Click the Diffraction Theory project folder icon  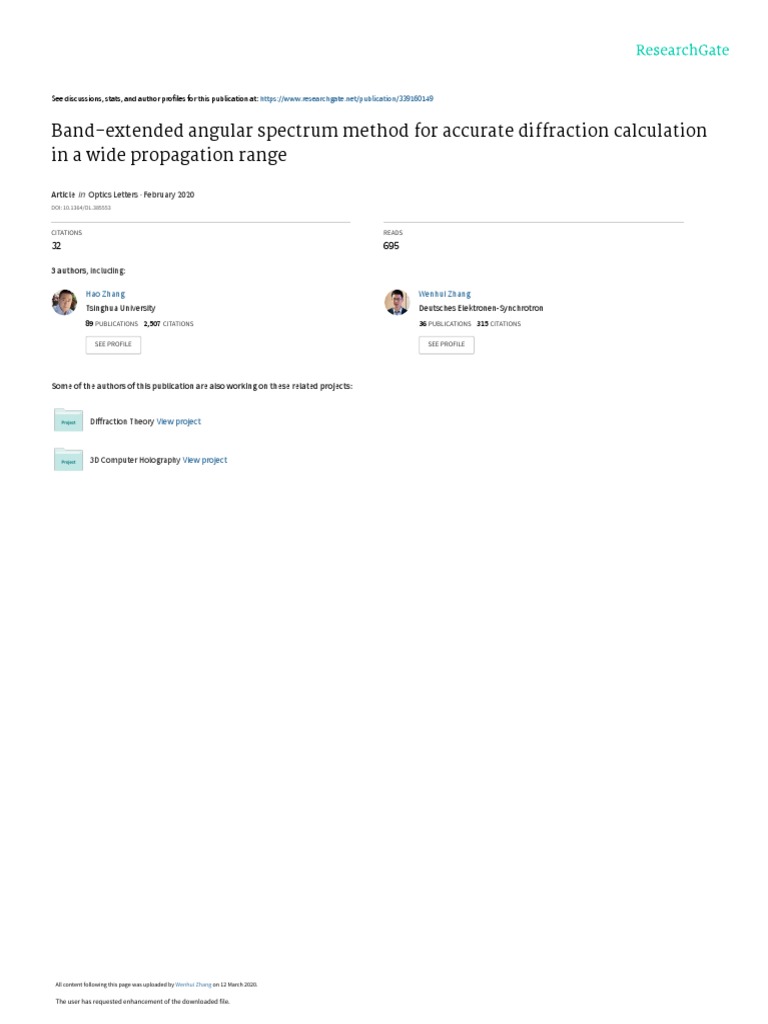pyautogui.click(x=68, y=421)
